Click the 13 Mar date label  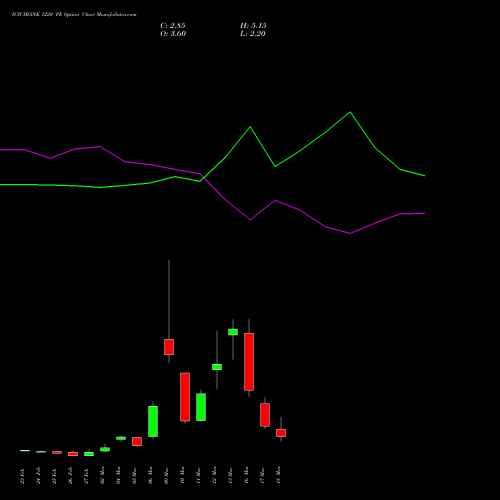230,475
